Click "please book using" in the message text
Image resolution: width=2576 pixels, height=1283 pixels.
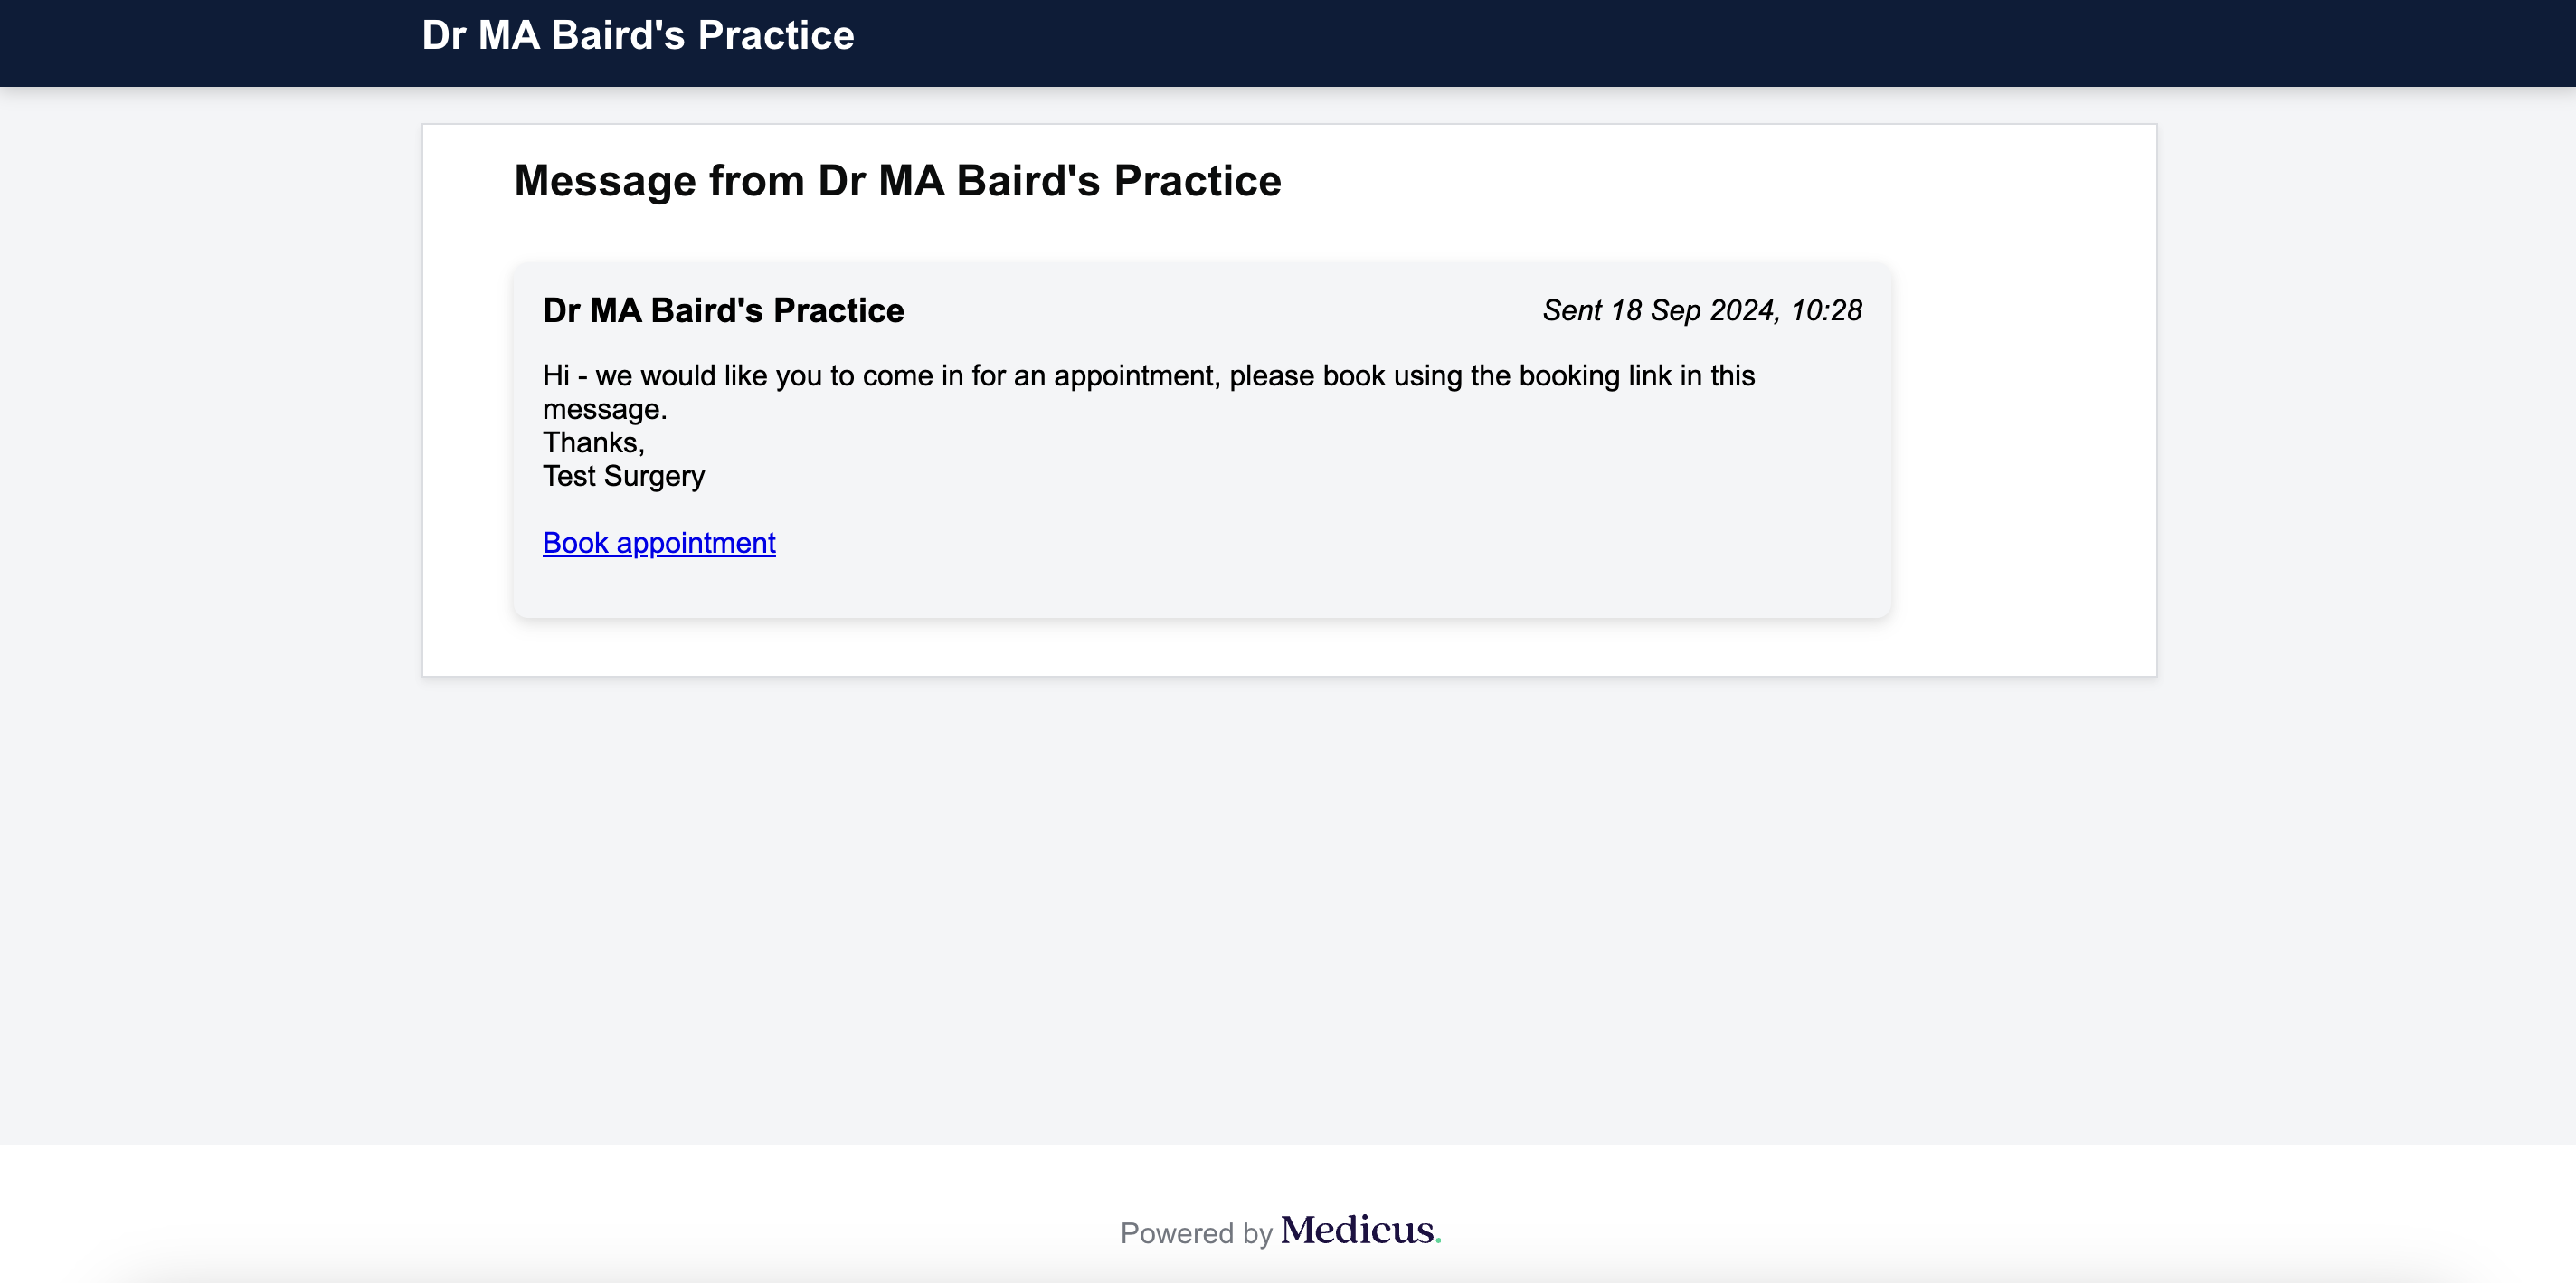[x=1346, y=376]
